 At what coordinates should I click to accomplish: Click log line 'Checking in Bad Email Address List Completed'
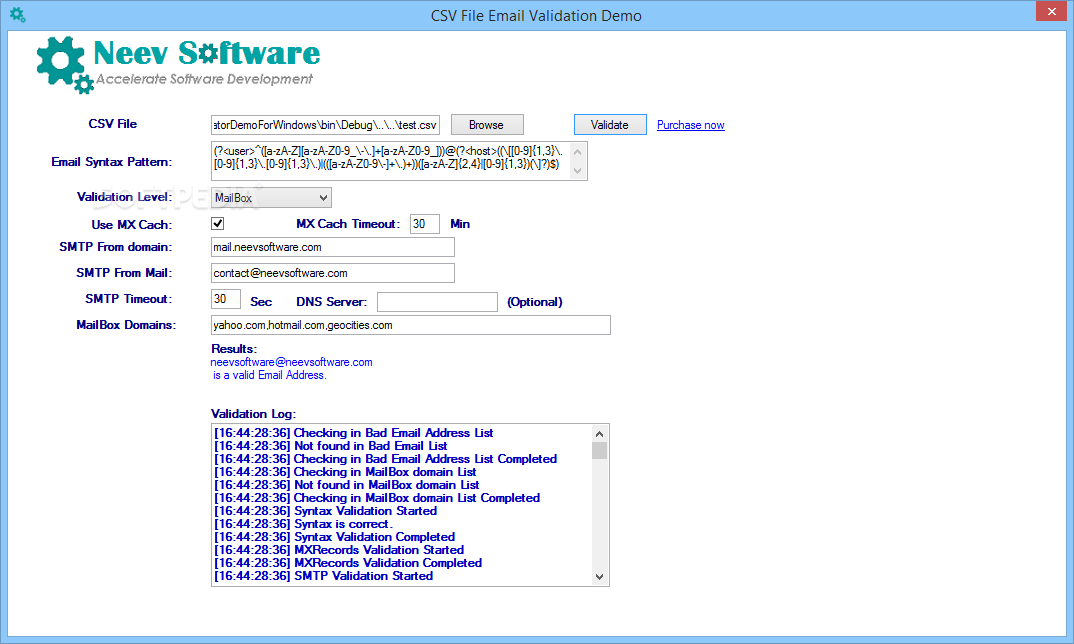coord(386,459)
